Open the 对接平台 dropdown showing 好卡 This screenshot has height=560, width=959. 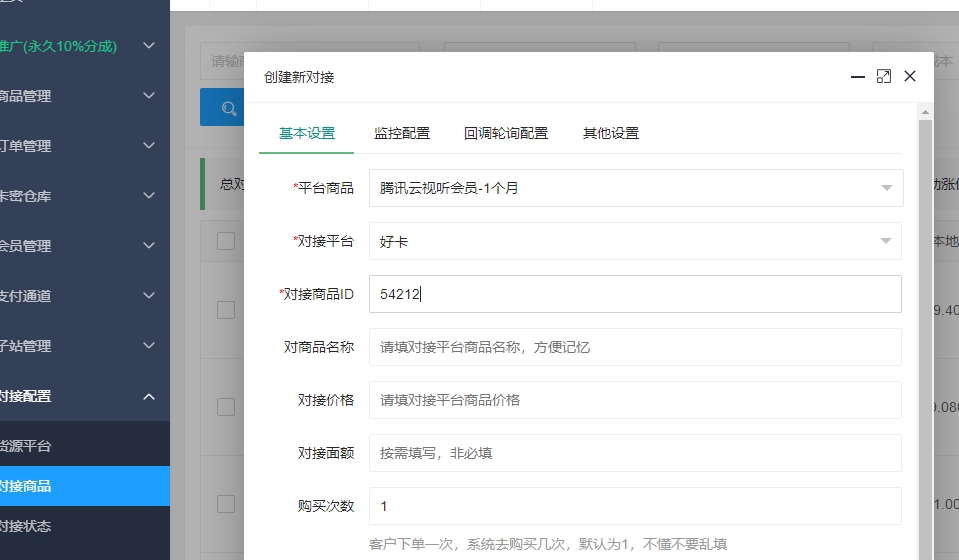pyautogui.click(x=635, y=241)
